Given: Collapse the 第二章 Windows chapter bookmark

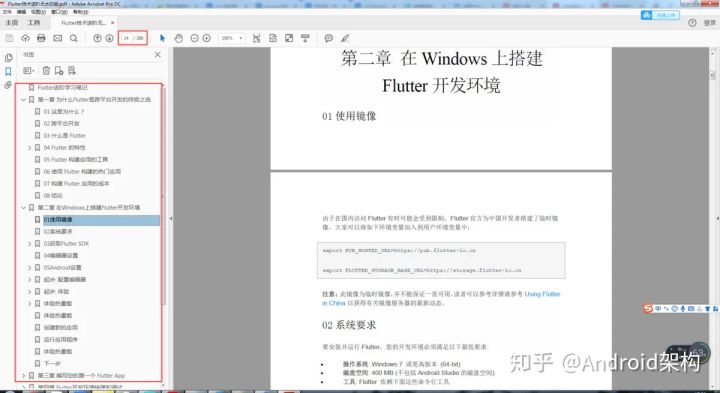Looking at the screenshot, I should pyautogui.click(x=23, y=208).
